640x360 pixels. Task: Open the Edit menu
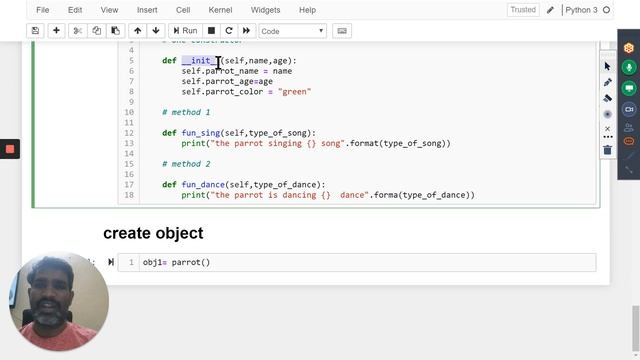pos(75,10)
